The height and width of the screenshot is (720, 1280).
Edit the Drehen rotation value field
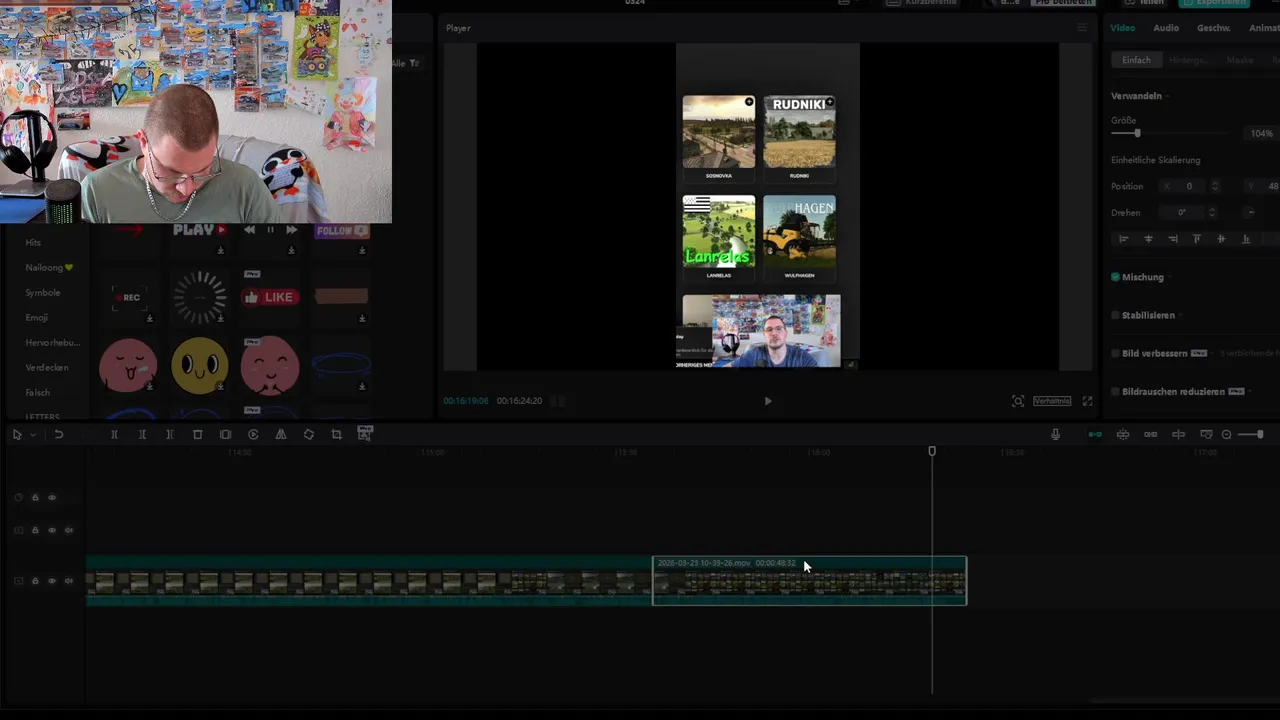(x=1182, y=212)
